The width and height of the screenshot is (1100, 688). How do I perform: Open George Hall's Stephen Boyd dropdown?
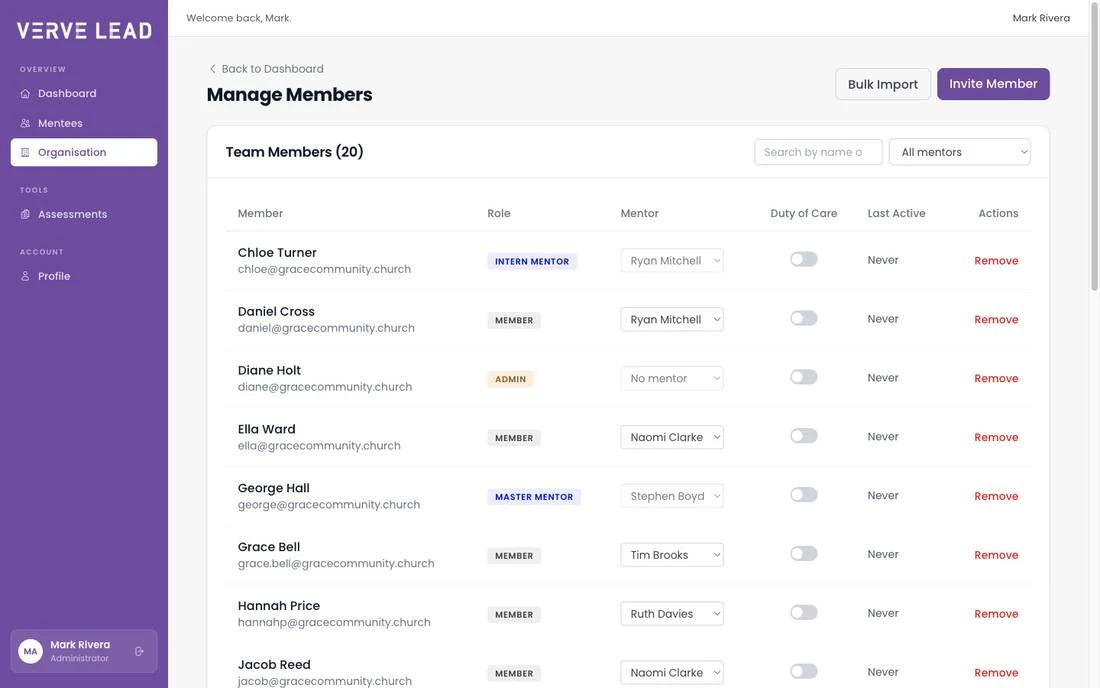click(x=672, y=496)
